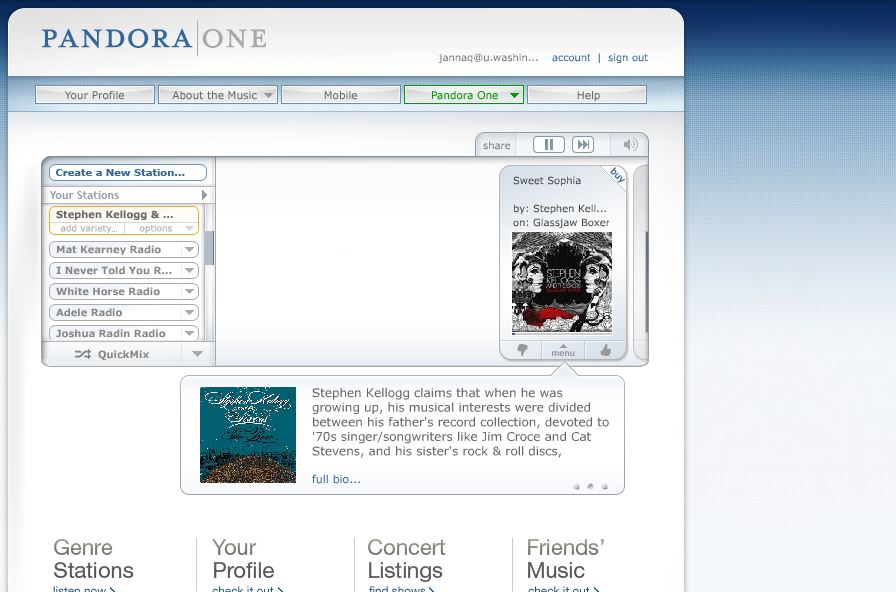Image resolution: width=896 pixels, height=592 pixels.
Task: Open the About the Music menu
Action: (218, 95)
